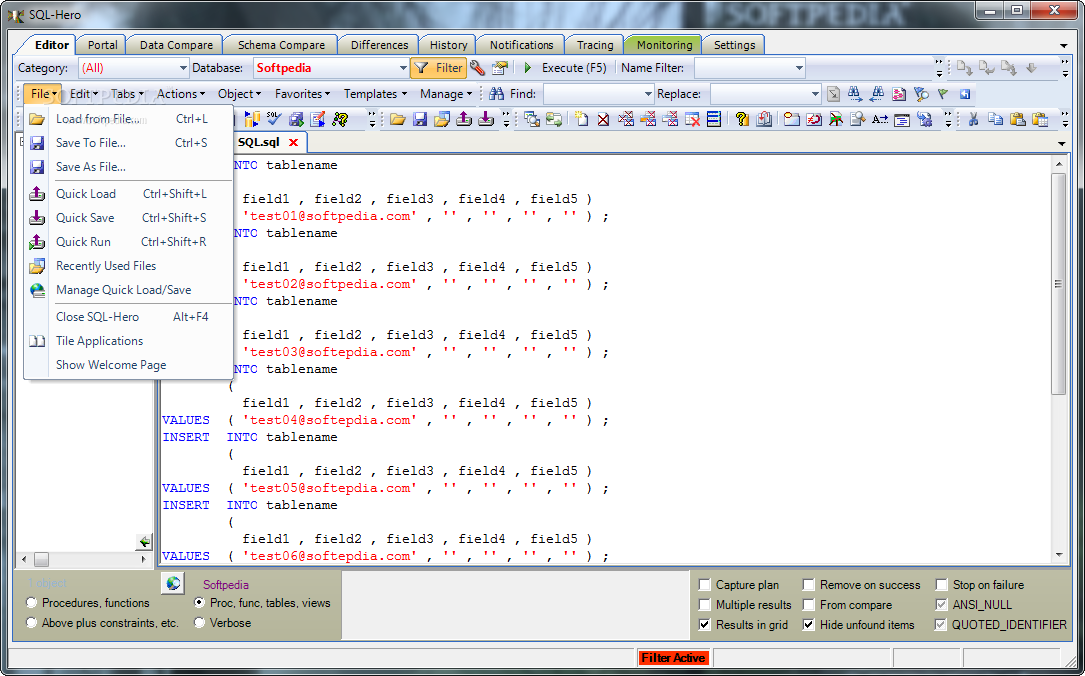Click the paste-with-table clipboard icon

click(x=1039, y=119)
